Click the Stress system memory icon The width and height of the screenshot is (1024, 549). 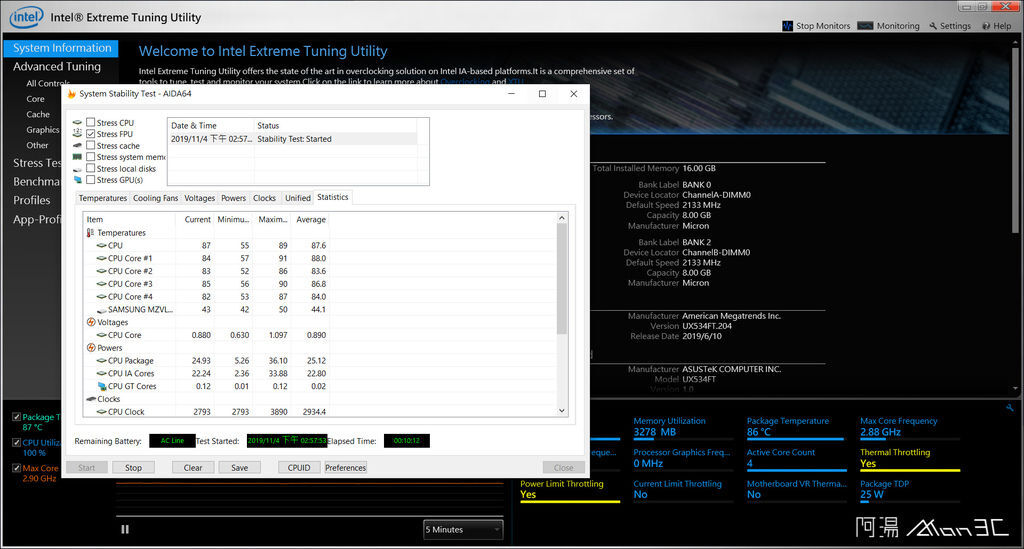tap(78, 157)
